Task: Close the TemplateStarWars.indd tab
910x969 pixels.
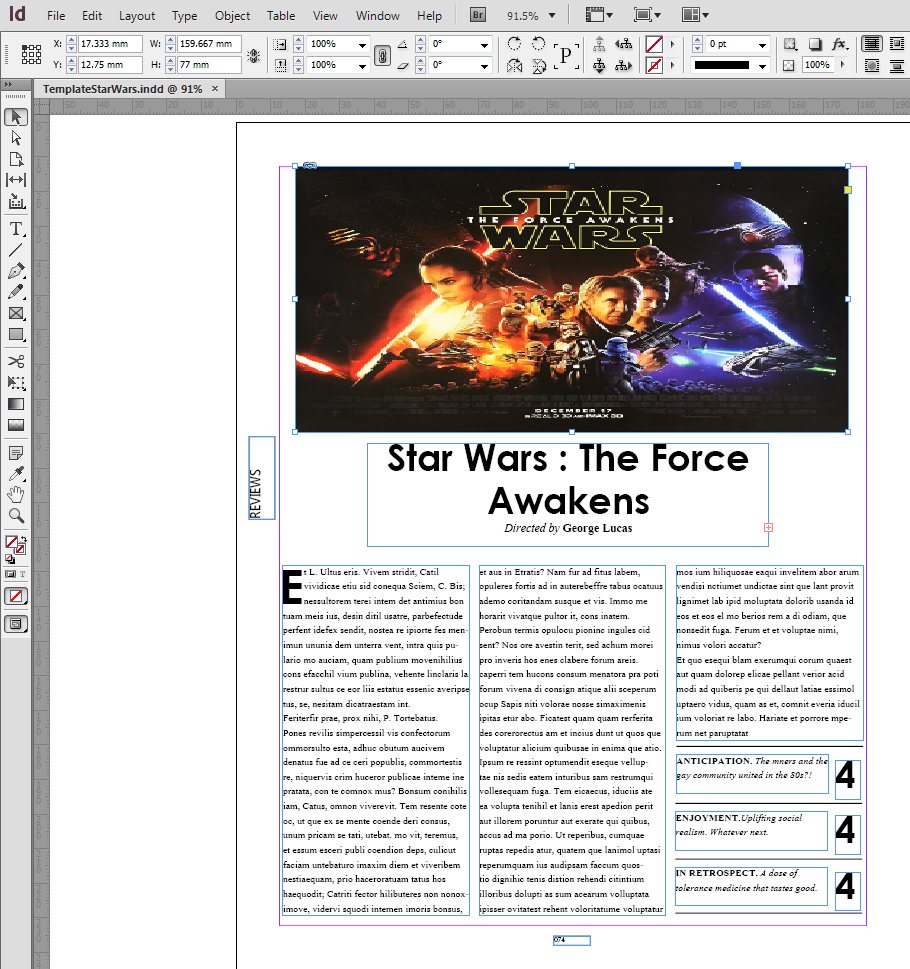Action: coord(215,88)
